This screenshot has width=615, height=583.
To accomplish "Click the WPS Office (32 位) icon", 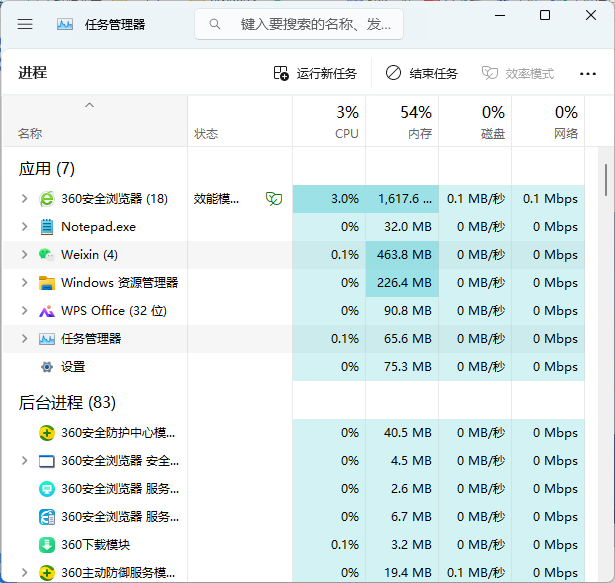I will 47,311.
